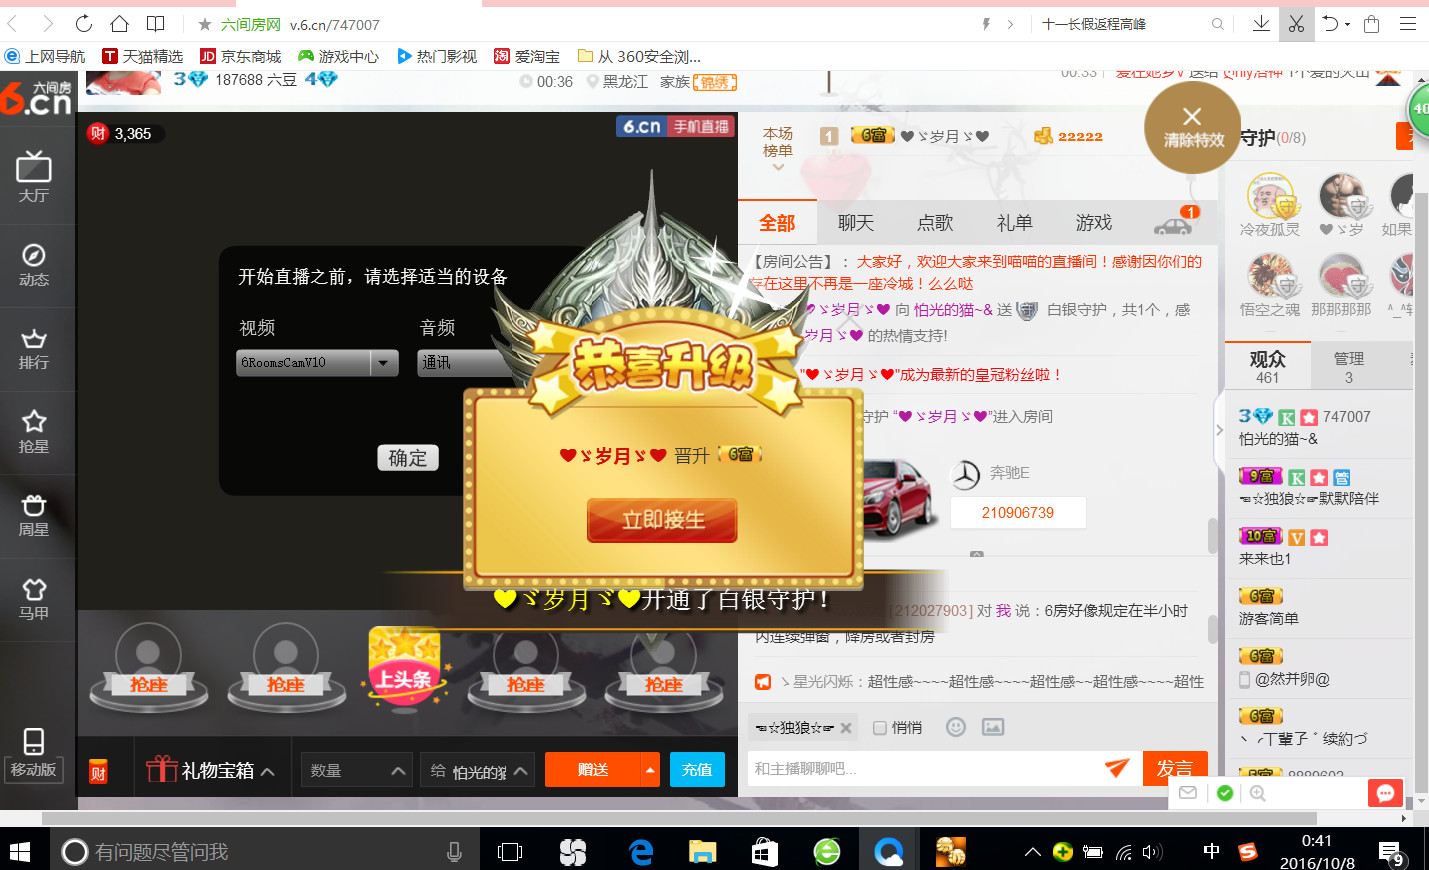
Task: Click the browser screenshot scissors icon
Action: tap(1296, 23)
